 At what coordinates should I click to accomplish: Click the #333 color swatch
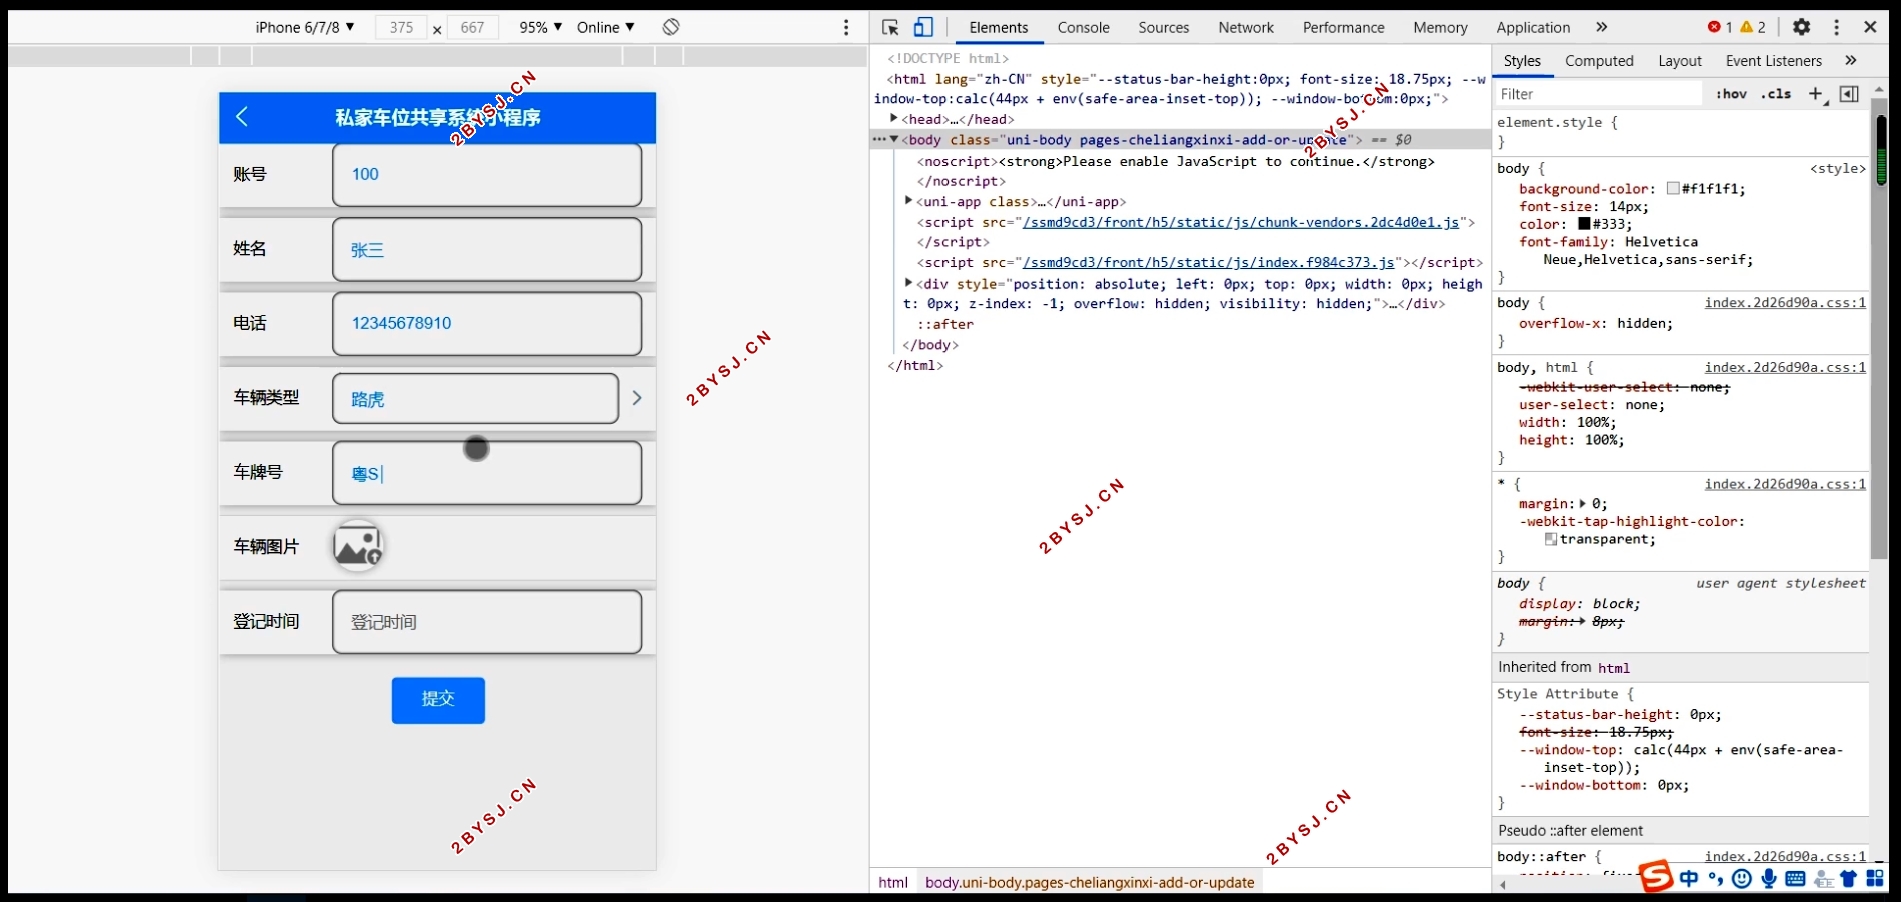tap(1584, 224)
